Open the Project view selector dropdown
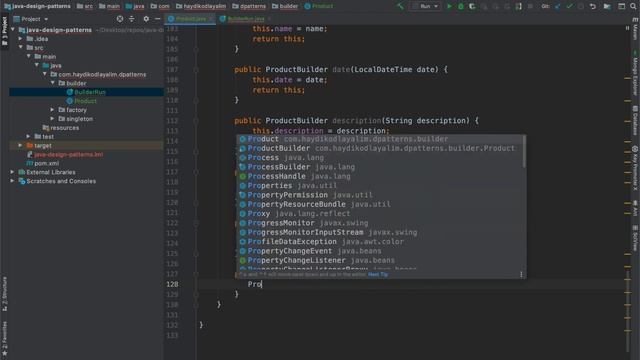Viewport: 640px width, 360px height. (x=31, y=19)
